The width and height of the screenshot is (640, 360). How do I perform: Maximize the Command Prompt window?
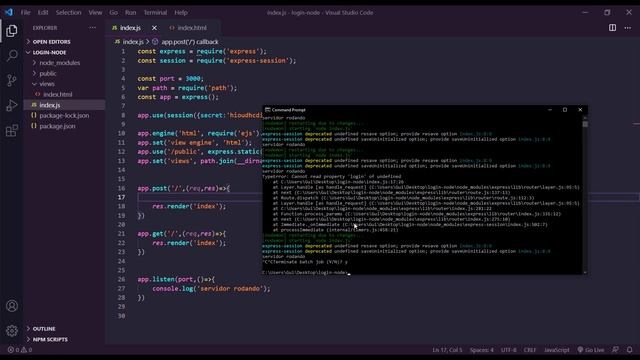pyautogui.click(x=565, y=109)
